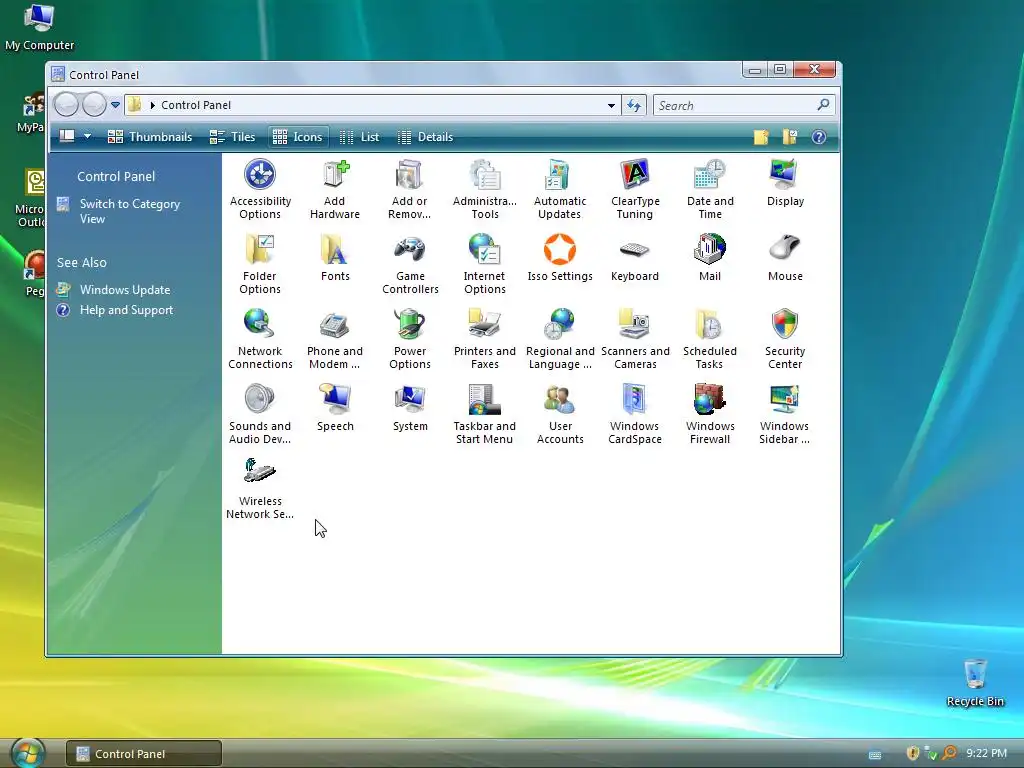
Task: Click the security shield tray icon
Action: click(x=912, y=753)
